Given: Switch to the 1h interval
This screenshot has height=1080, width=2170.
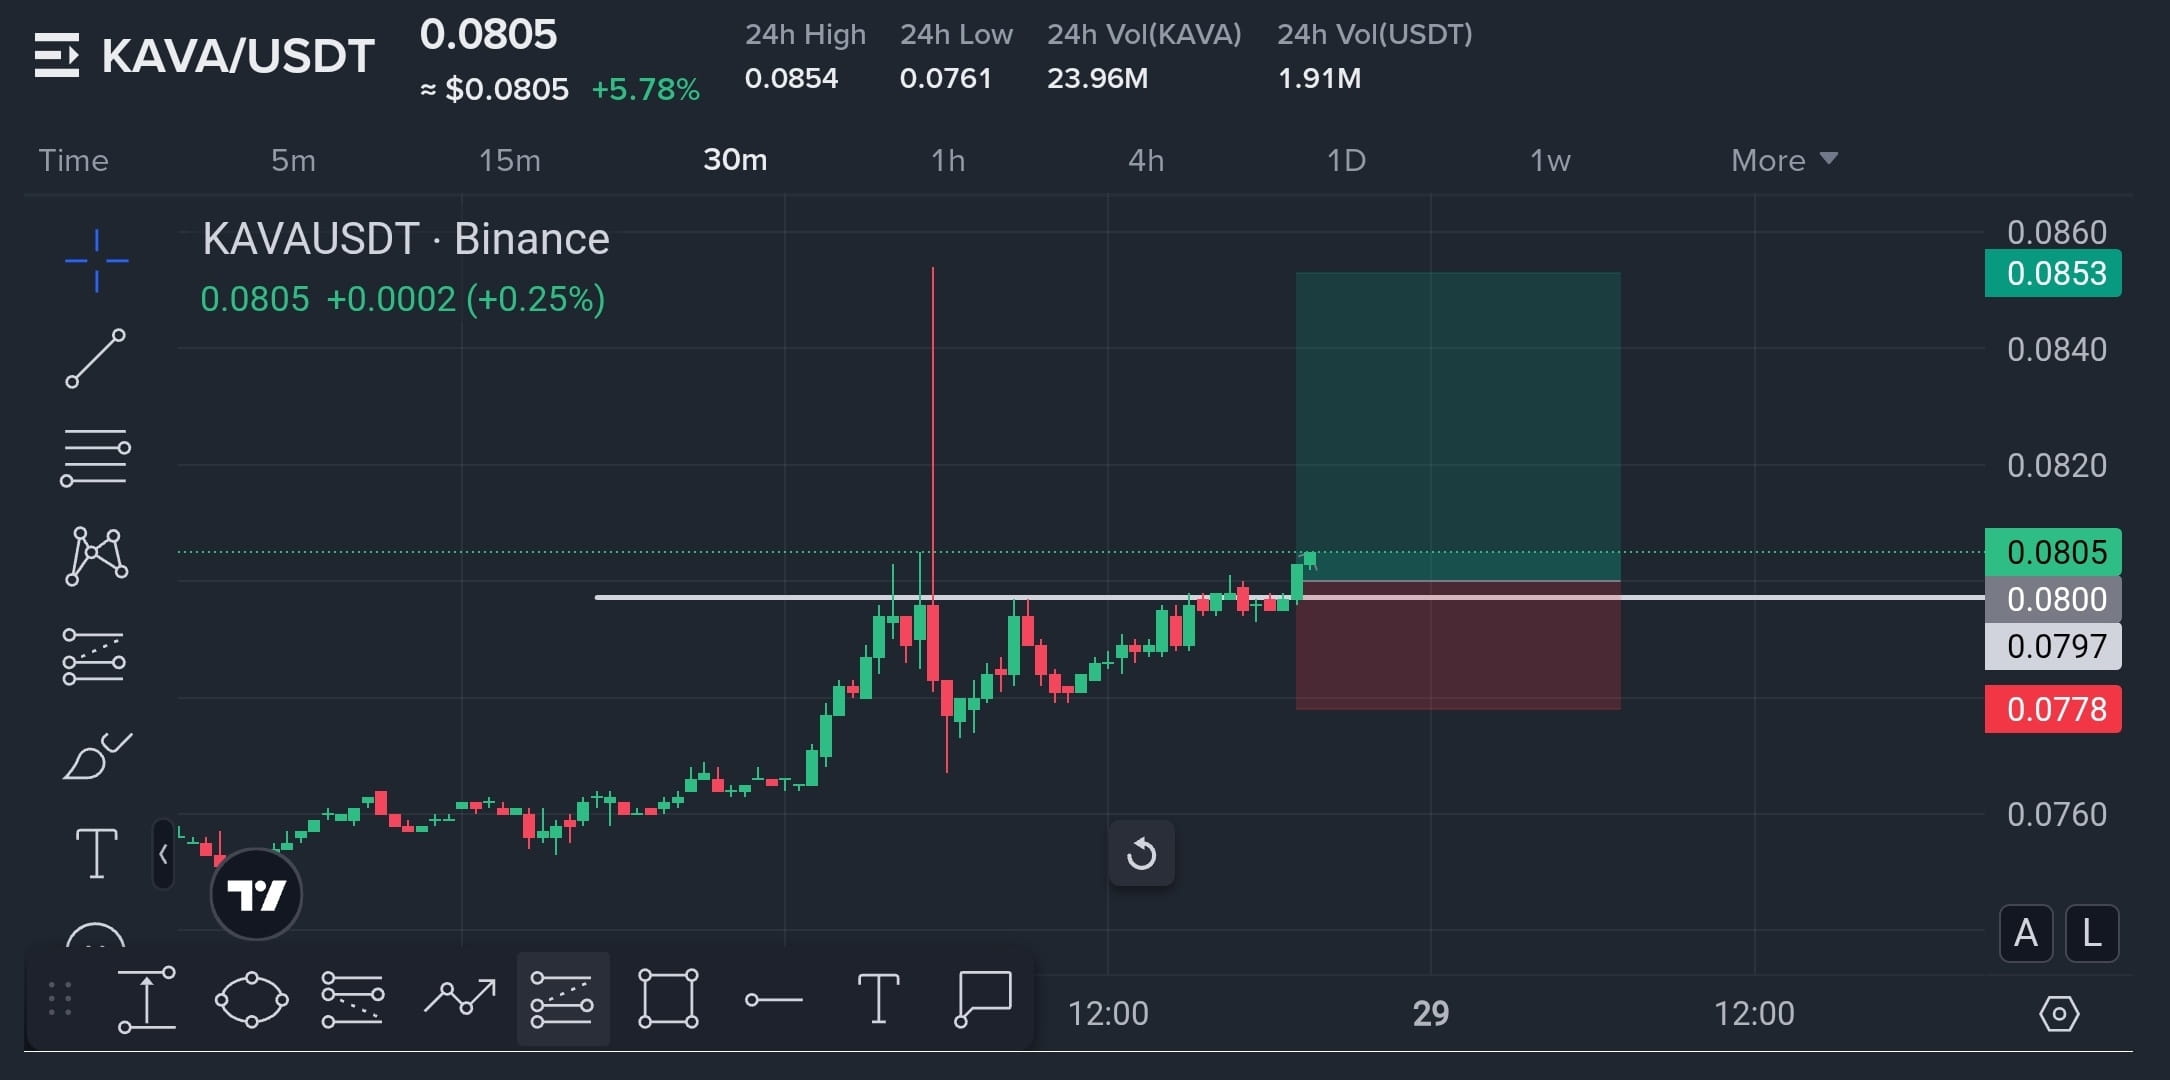Looking at the screenshot, I should coord(948,160).
